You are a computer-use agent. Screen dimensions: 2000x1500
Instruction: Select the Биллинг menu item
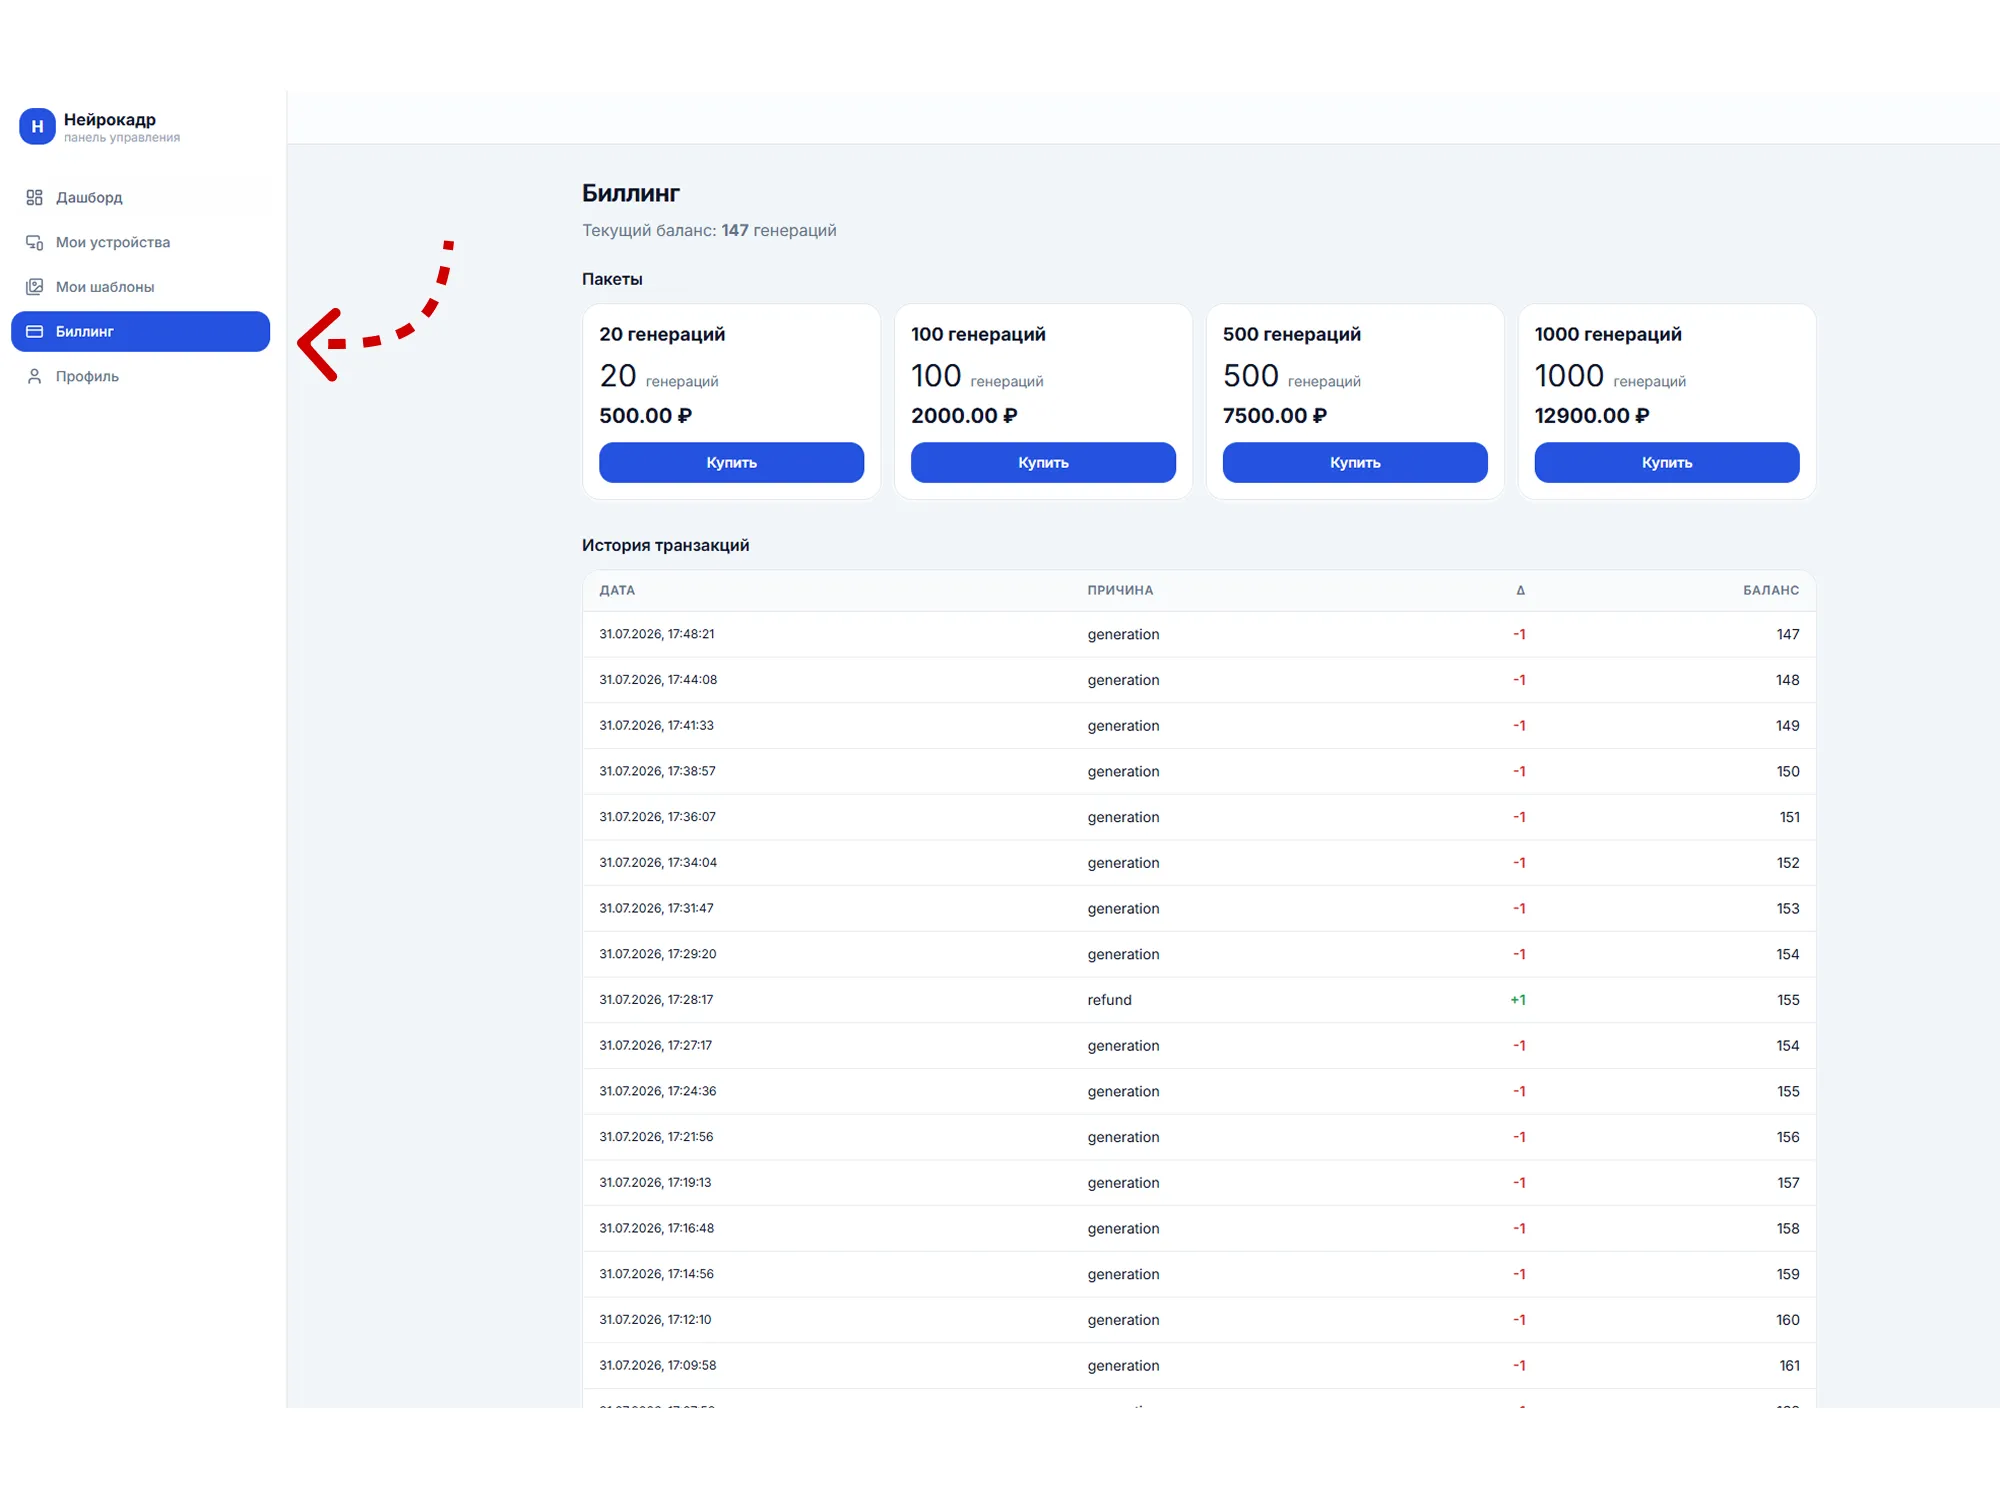click(140, 332)
